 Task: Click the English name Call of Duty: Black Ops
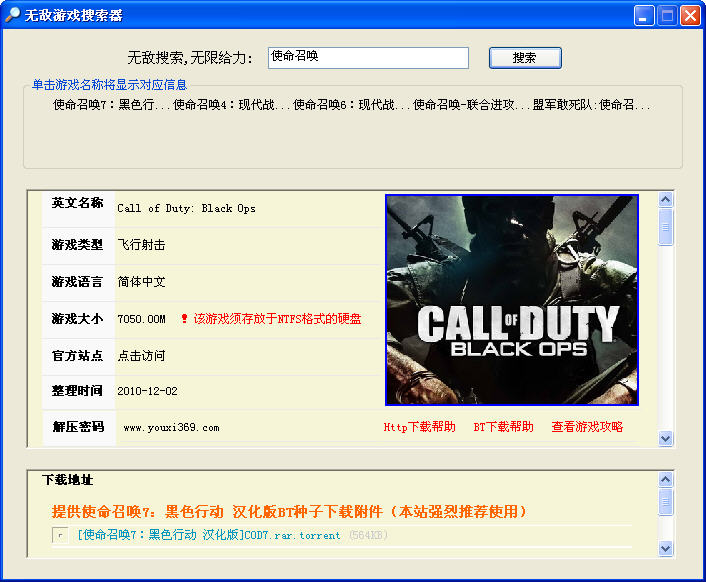(186, 208)
